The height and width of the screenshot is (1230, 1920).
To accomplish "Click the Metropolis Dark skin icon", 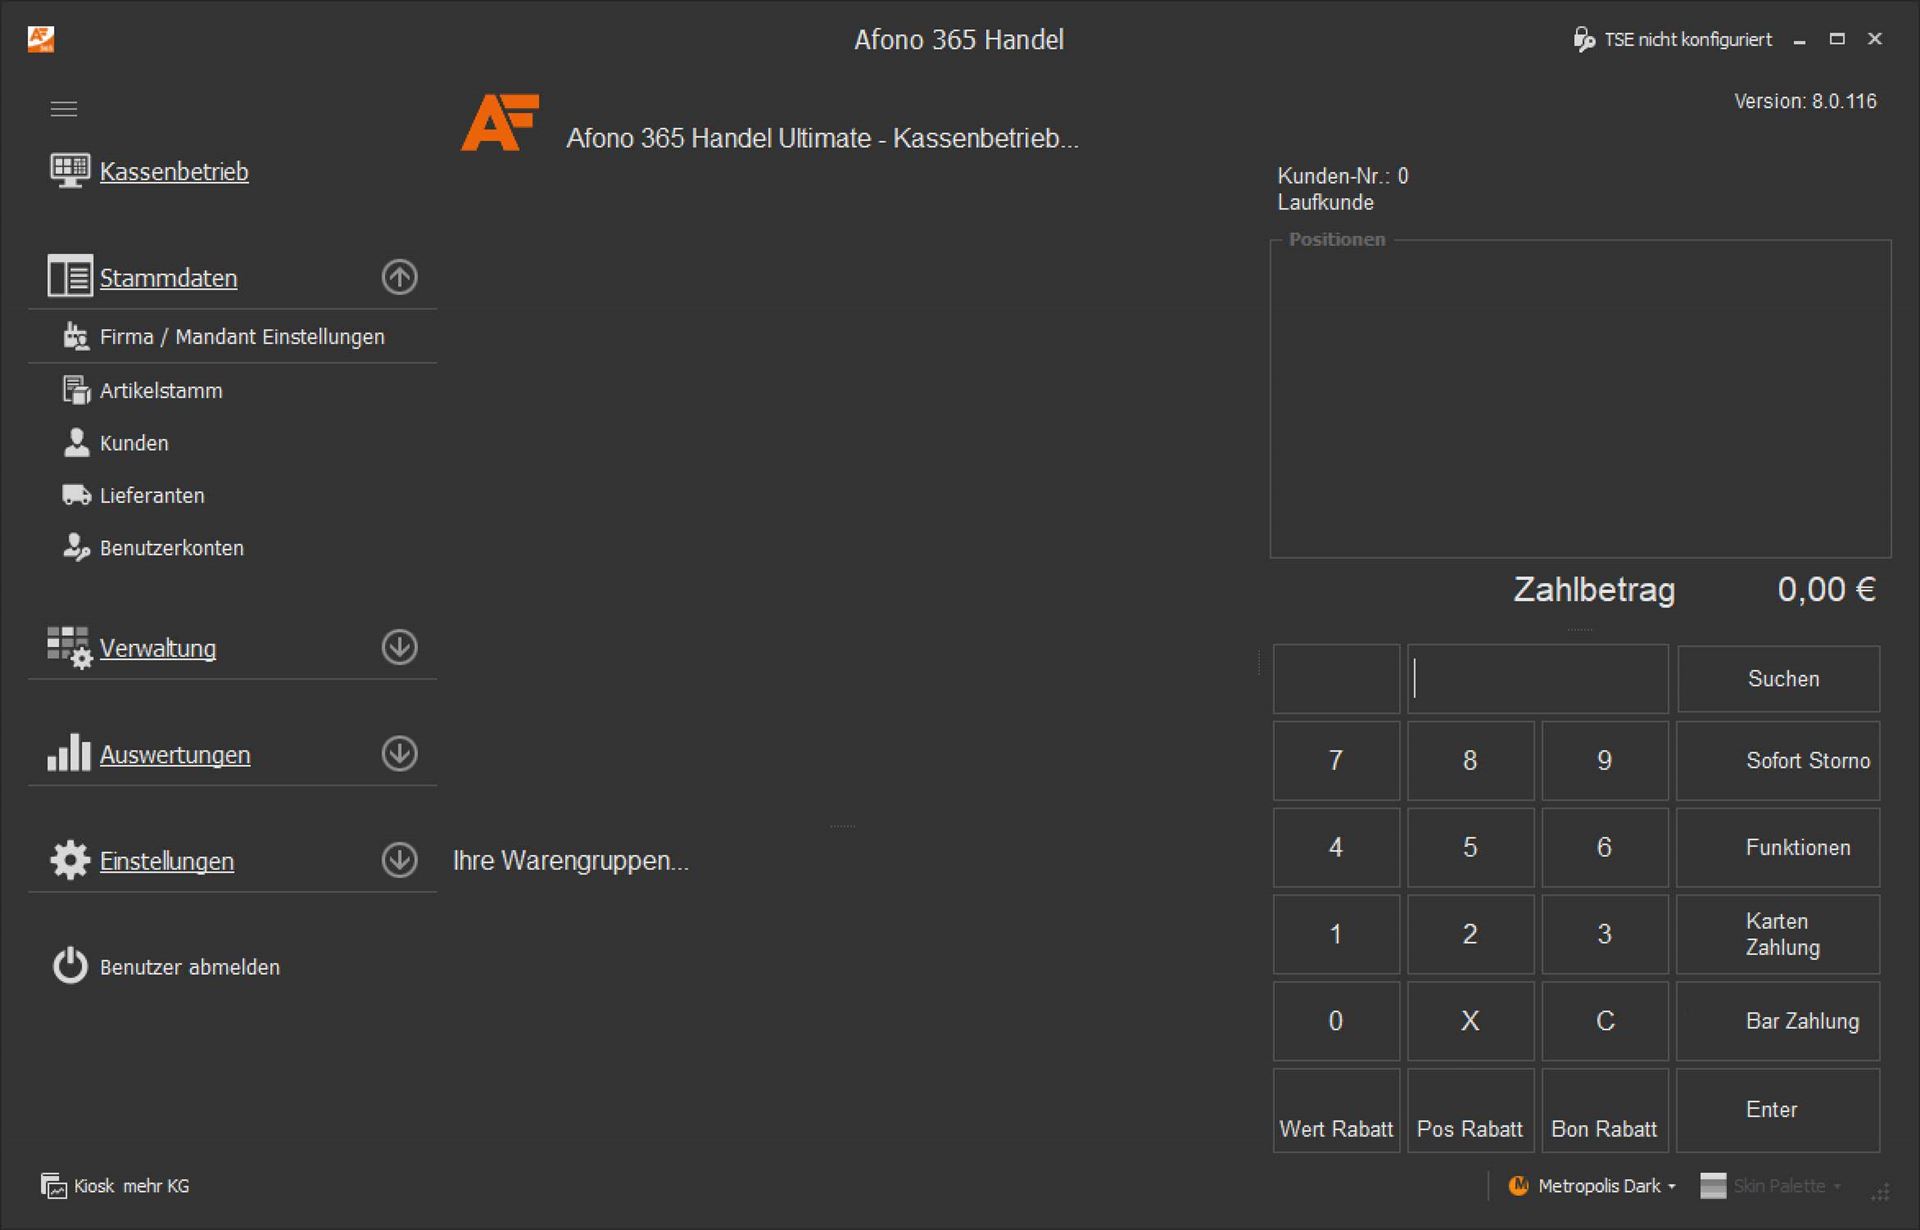I will coord(1518,1185).
